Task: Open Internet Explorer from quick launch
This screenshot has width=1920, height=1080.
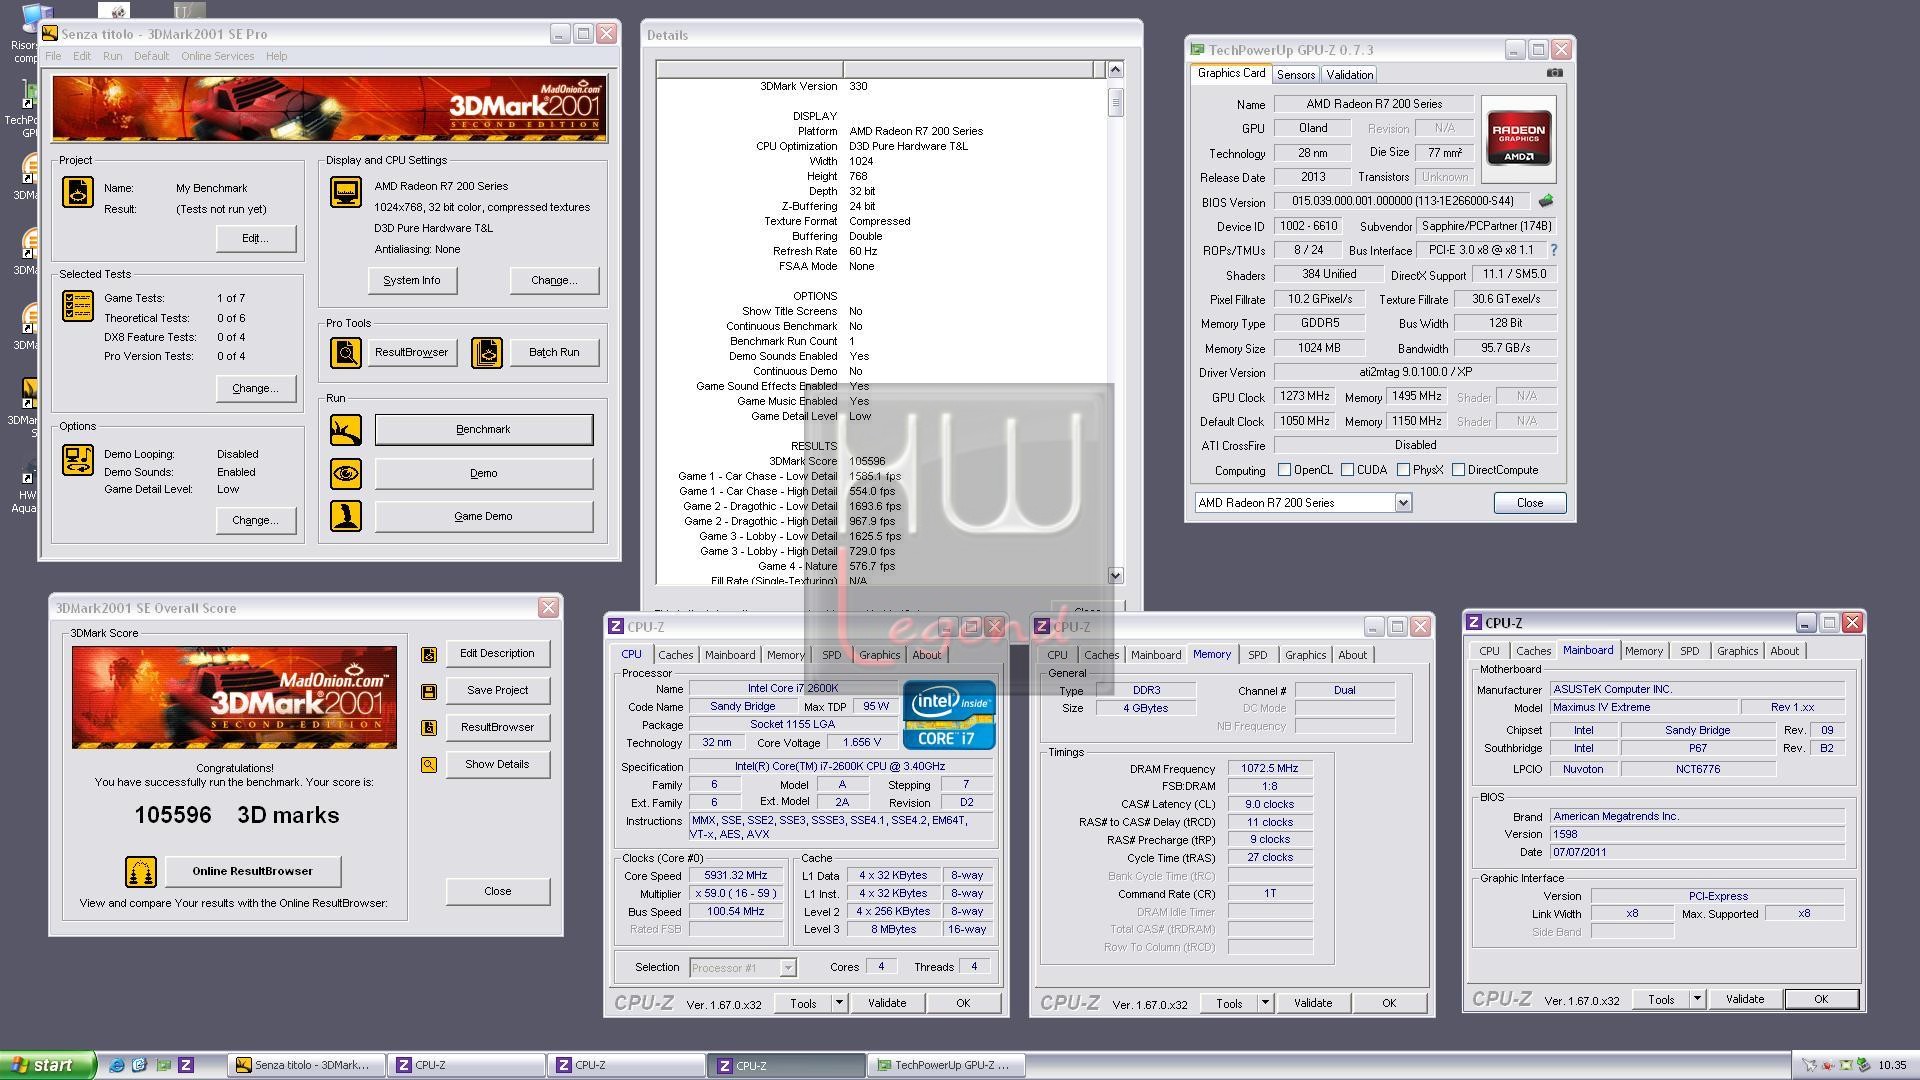Action: pos(117,1065)
